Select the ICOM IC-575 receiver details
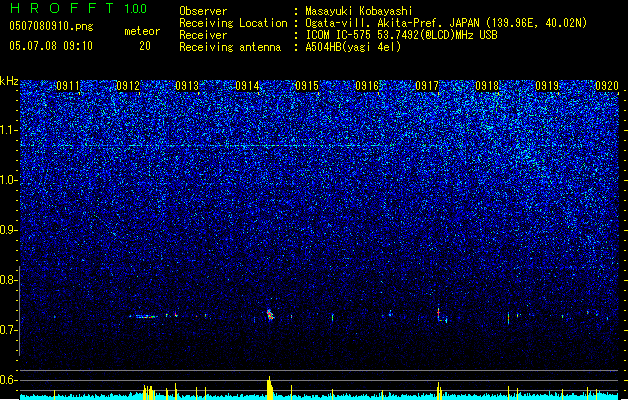The width and height of the screenshot is (629, 400). pyautogui.click(x=402, y=35)
